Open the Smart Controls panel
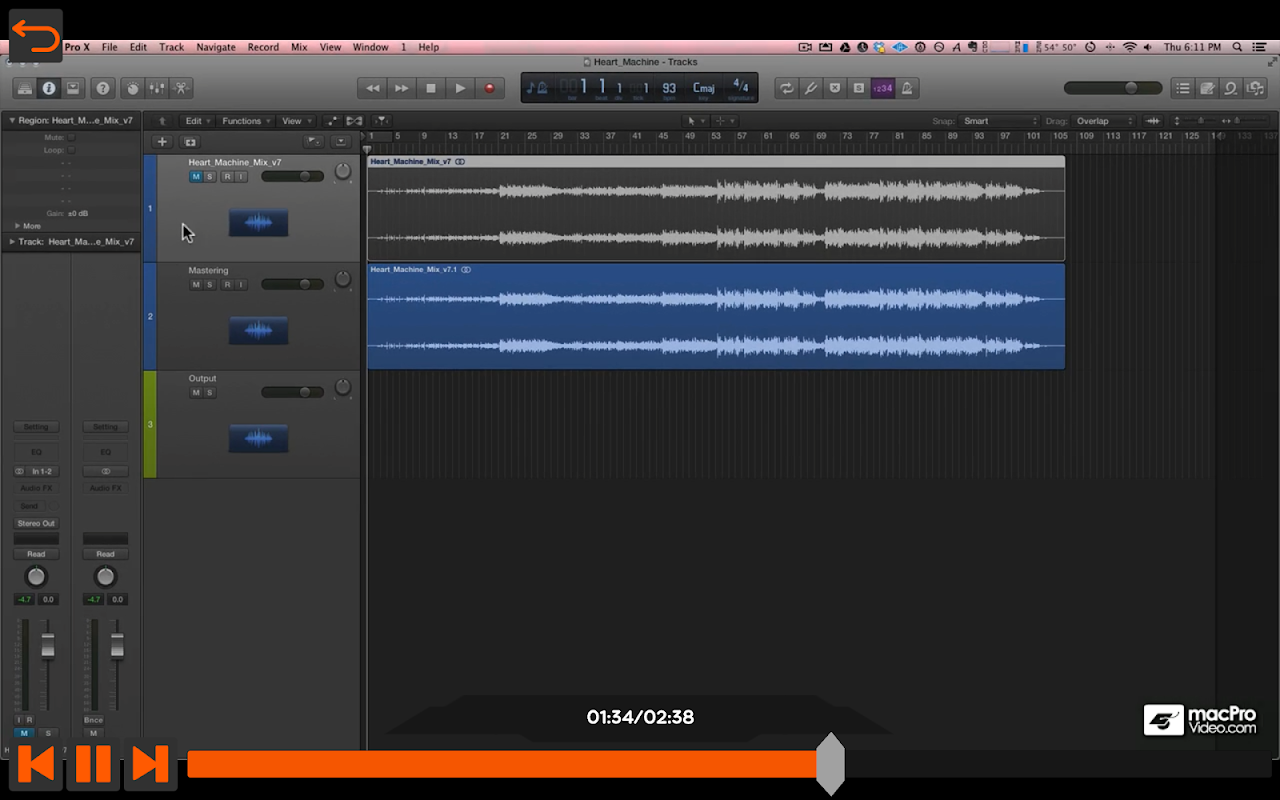Viewport: 1280px width, 800px height. pyautogui.click(x=132, y=88)
